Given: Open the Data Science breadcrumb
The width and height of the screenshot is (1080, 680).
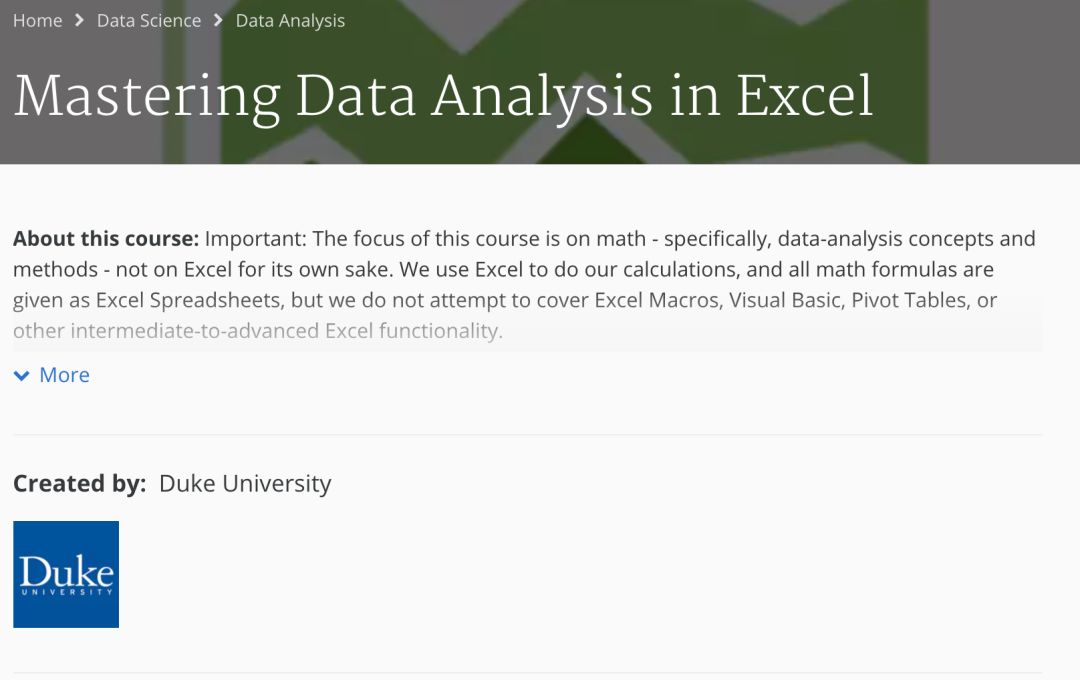Looking at the screenshot, I should [149, 21].
